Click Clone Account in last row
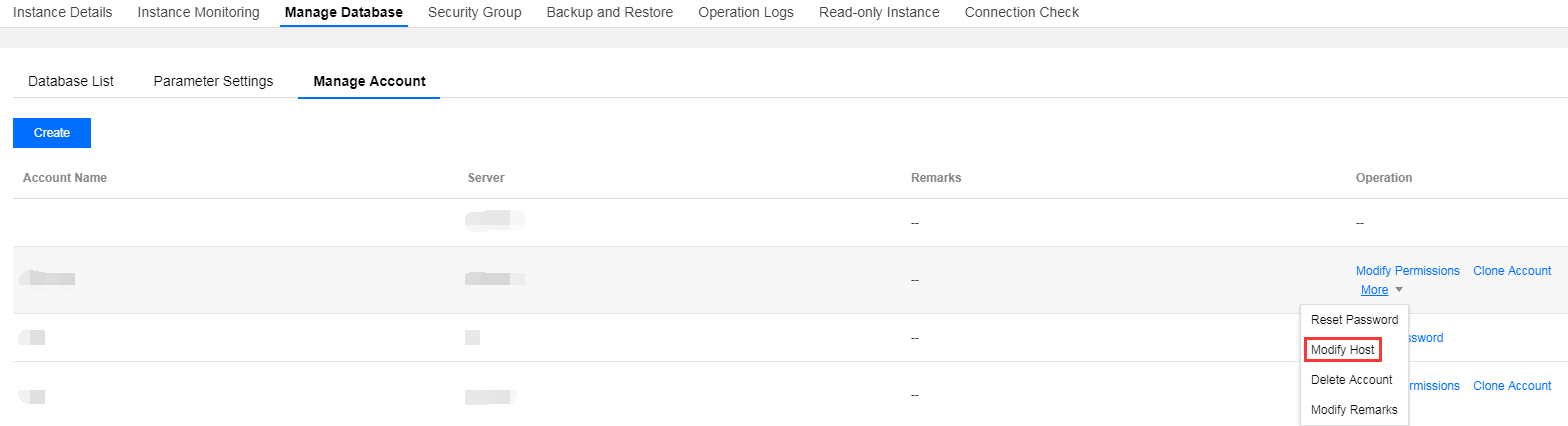Image resolution: width=1568 pixels, height=426 pixels. [1511, 386]
